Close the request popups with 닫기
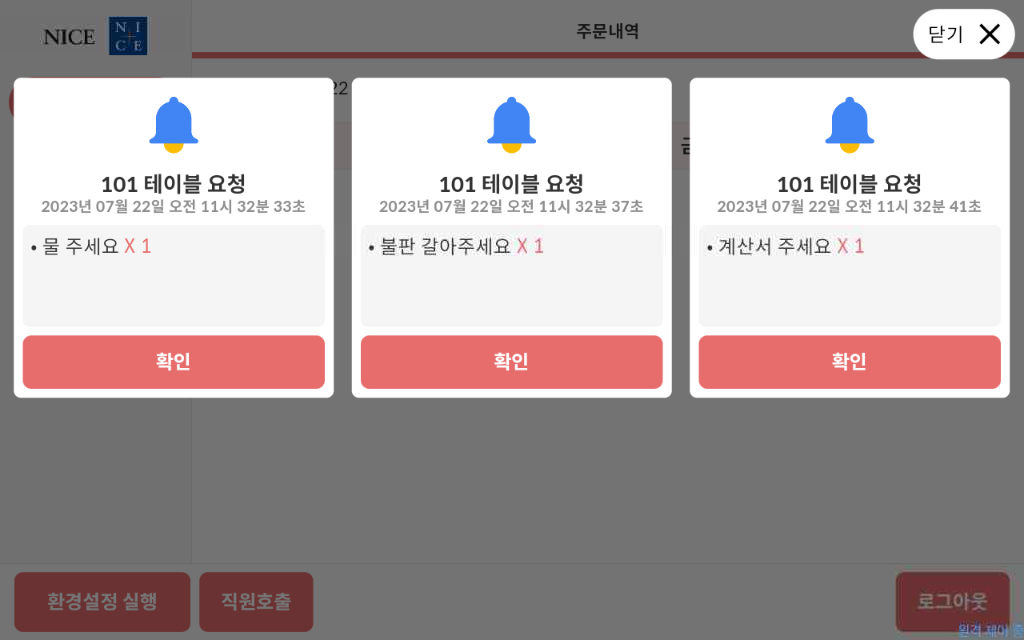 point(963,34)
